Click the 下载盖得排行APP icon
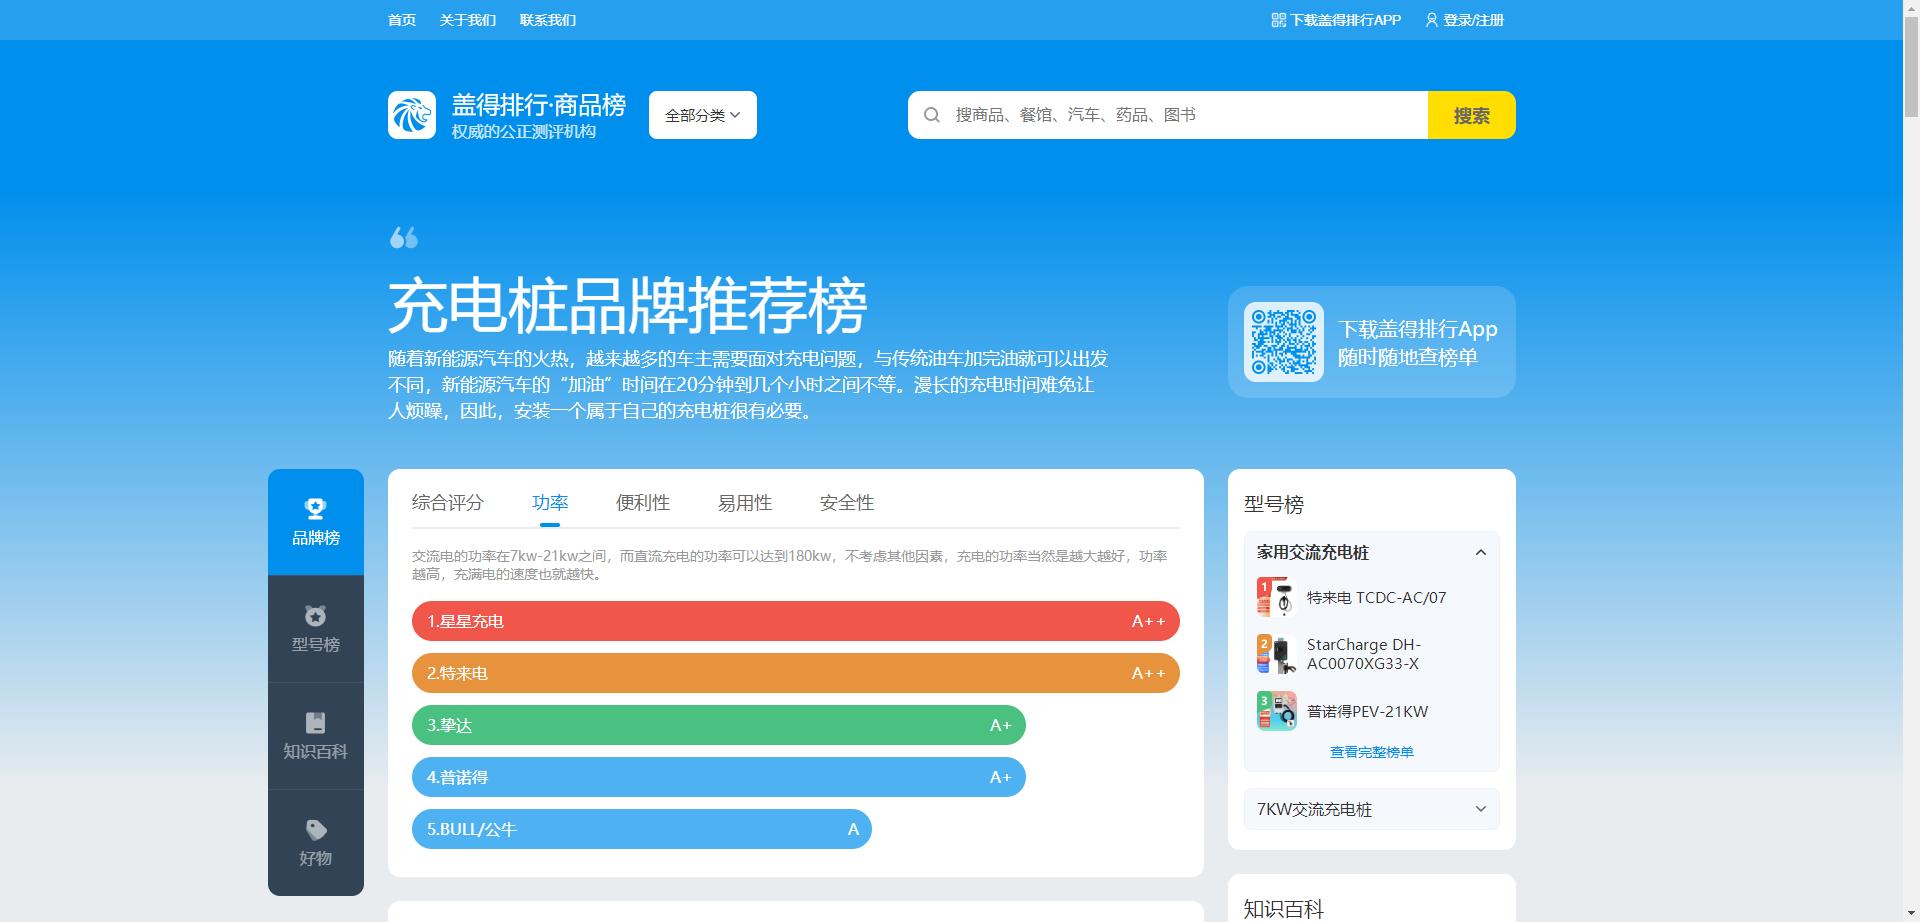 (1277, 19)
